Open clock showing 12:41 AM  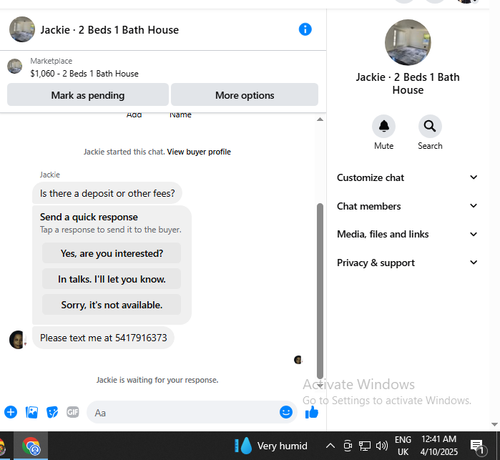(x=439, y=446)
